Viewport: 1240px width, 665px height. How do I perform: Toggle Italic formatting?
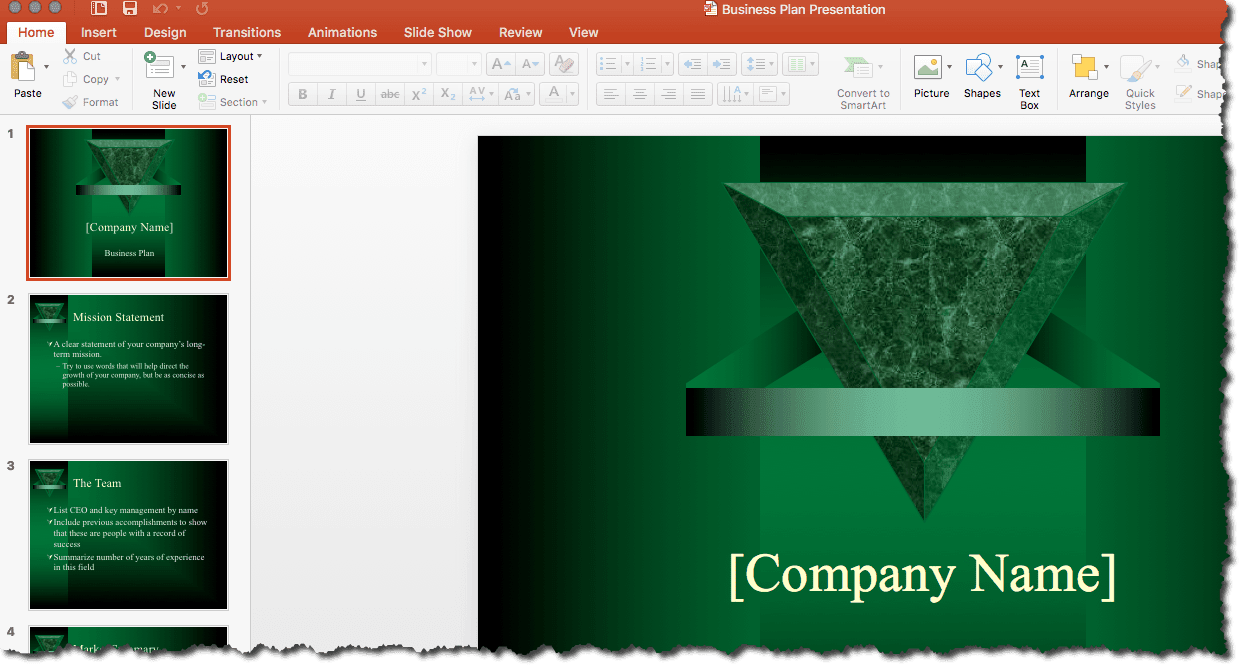pos(331,94)
